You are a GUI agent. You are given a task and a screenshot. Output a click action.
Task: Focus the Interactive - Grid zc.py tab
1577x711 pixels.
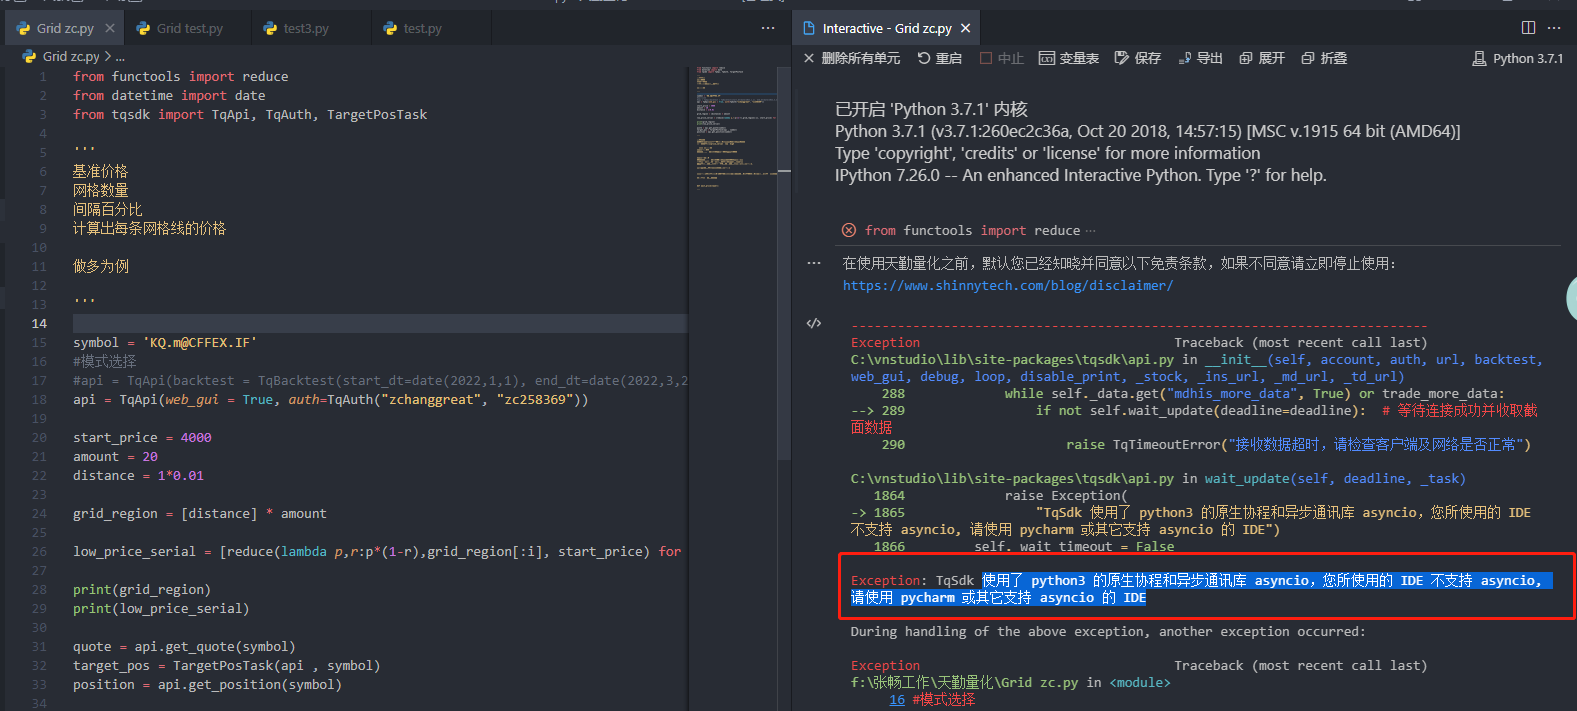tap(887, 28)
